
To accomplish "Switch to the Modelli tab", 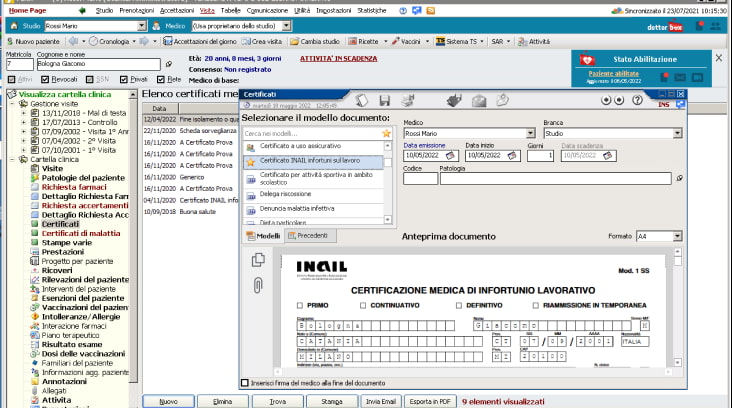I will coord(264,236).
